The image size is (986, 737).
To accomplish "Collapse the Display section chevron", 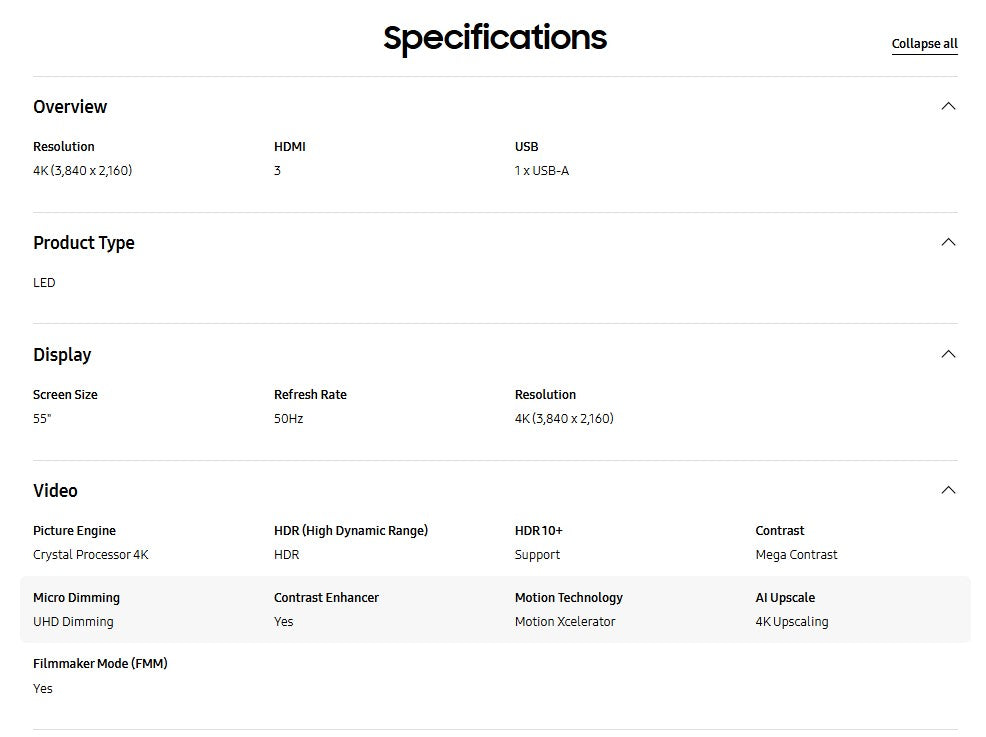I will tap(948, 354).
